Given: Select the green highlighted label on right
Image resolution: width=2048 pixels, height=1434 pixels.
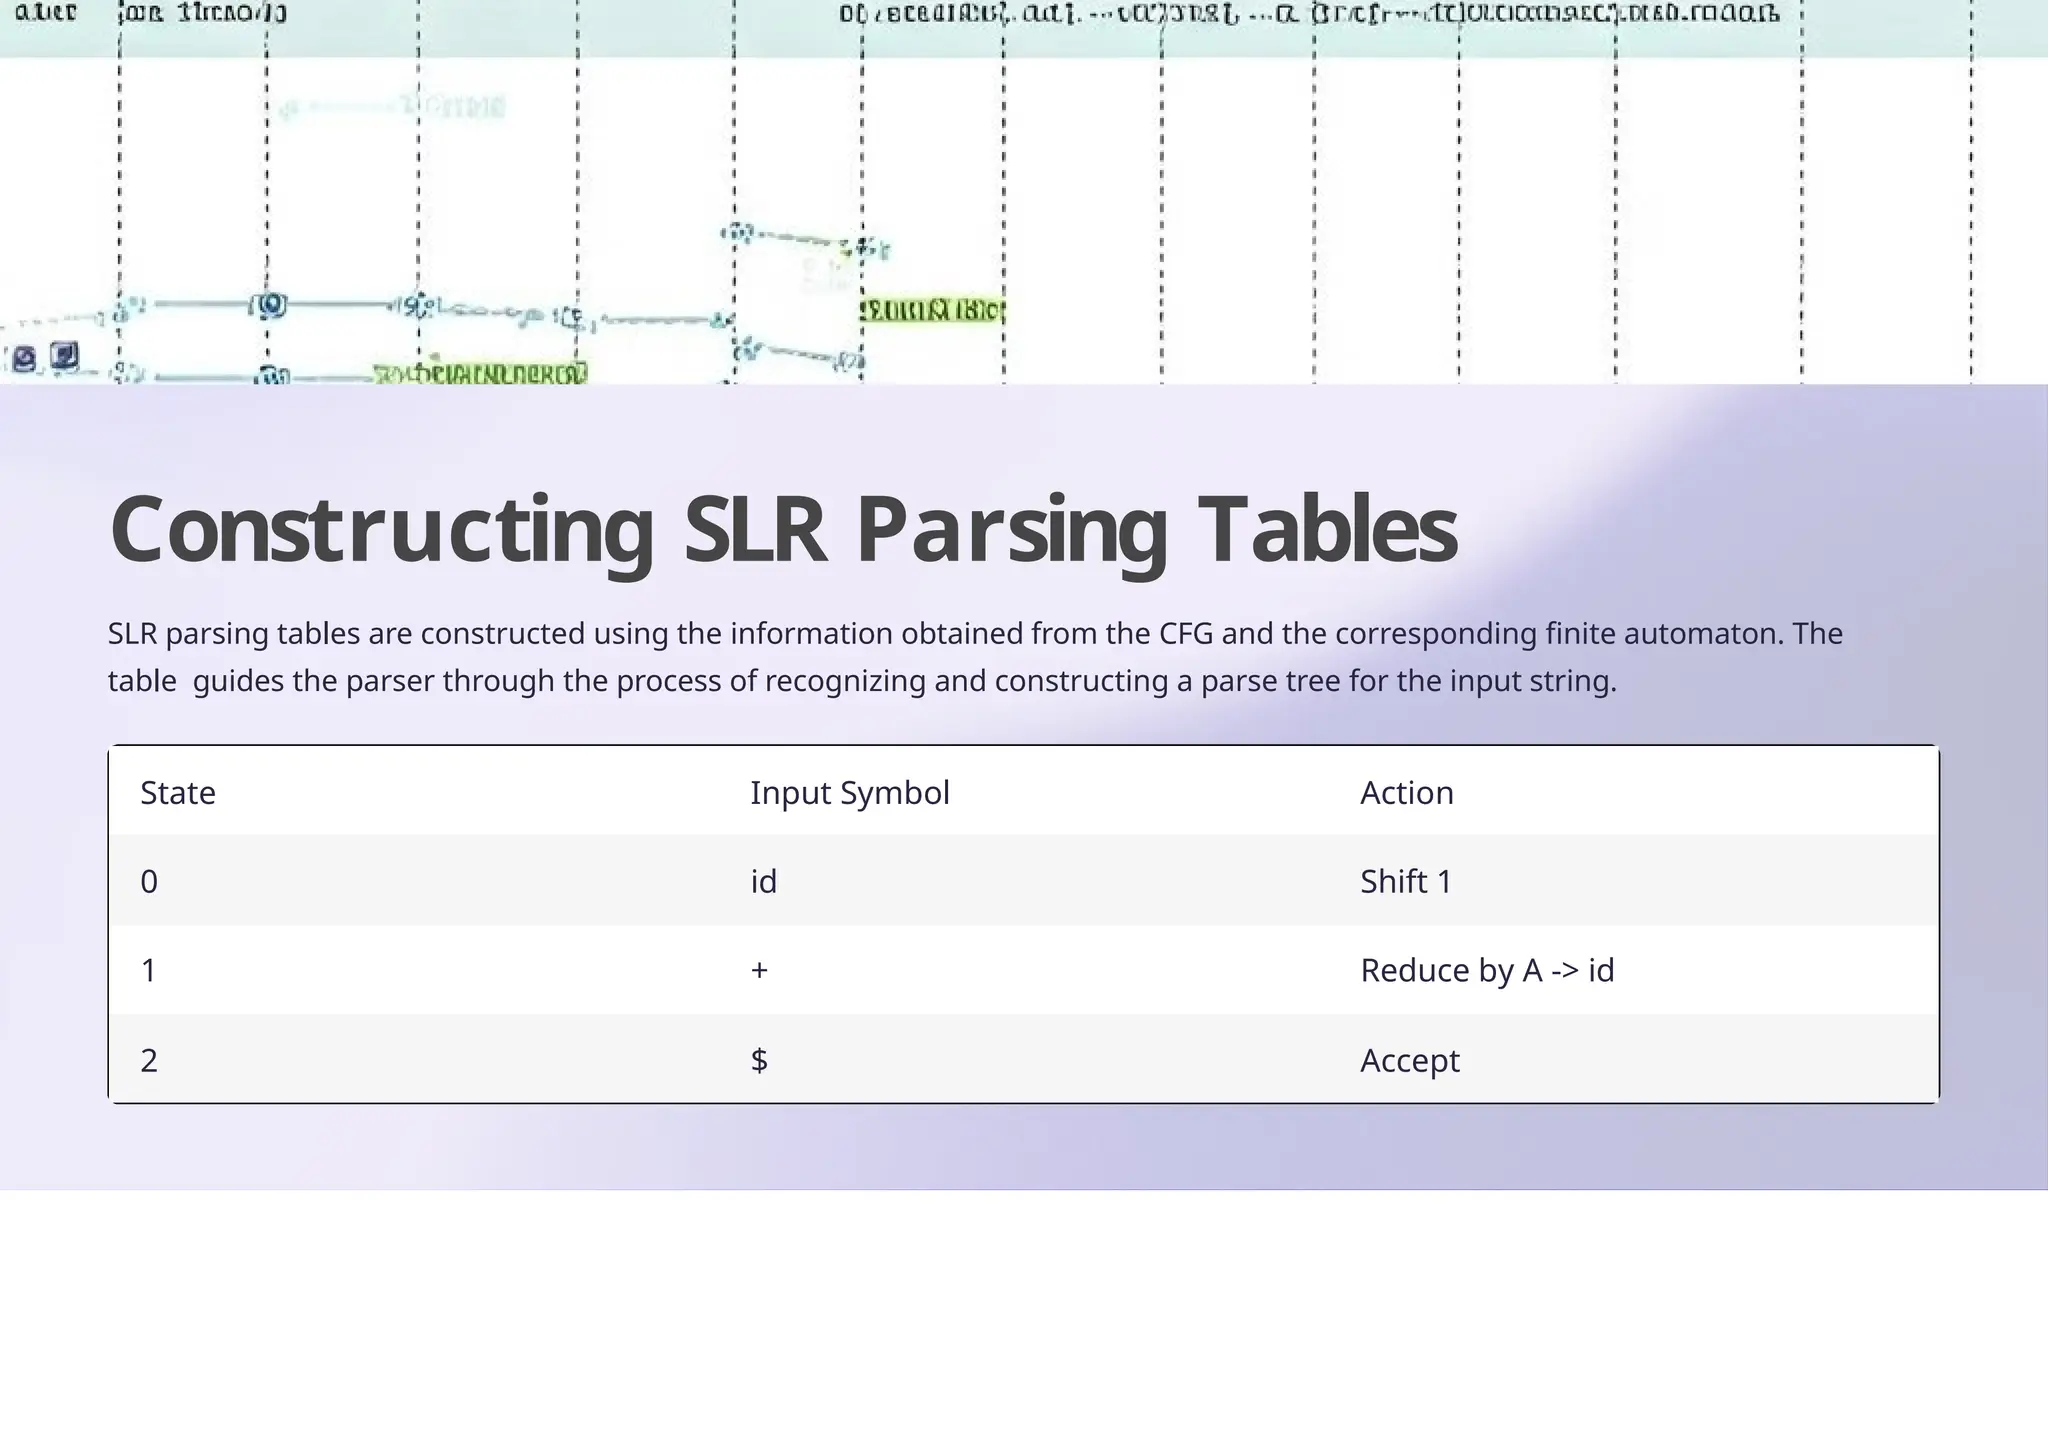Looking at the screenshot, I should tap(932, 310).
